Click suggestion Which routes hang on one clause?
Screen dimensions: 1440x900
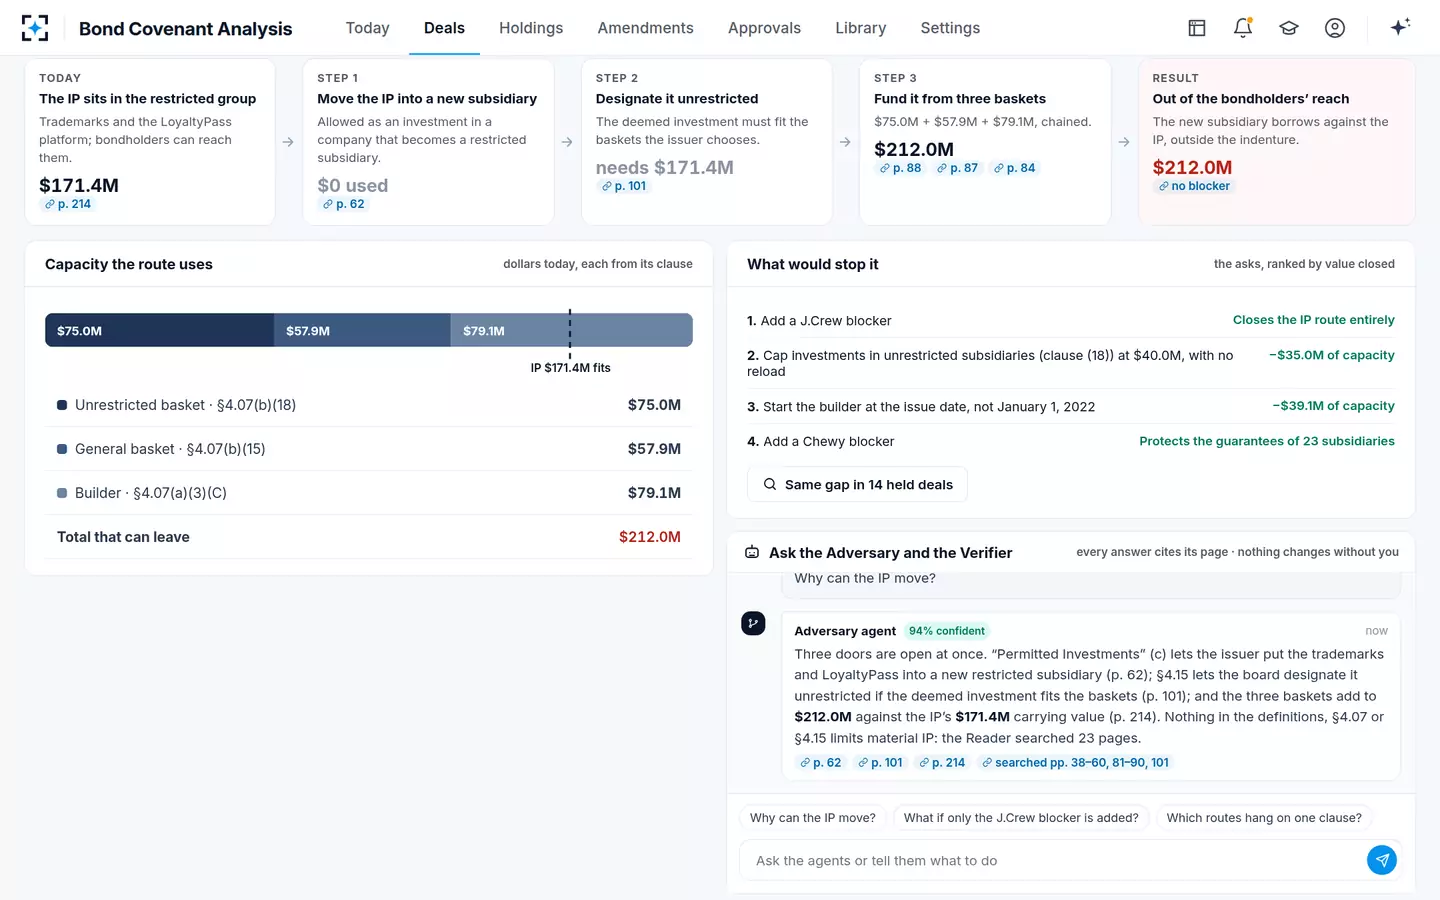[x=1264, y=818]
